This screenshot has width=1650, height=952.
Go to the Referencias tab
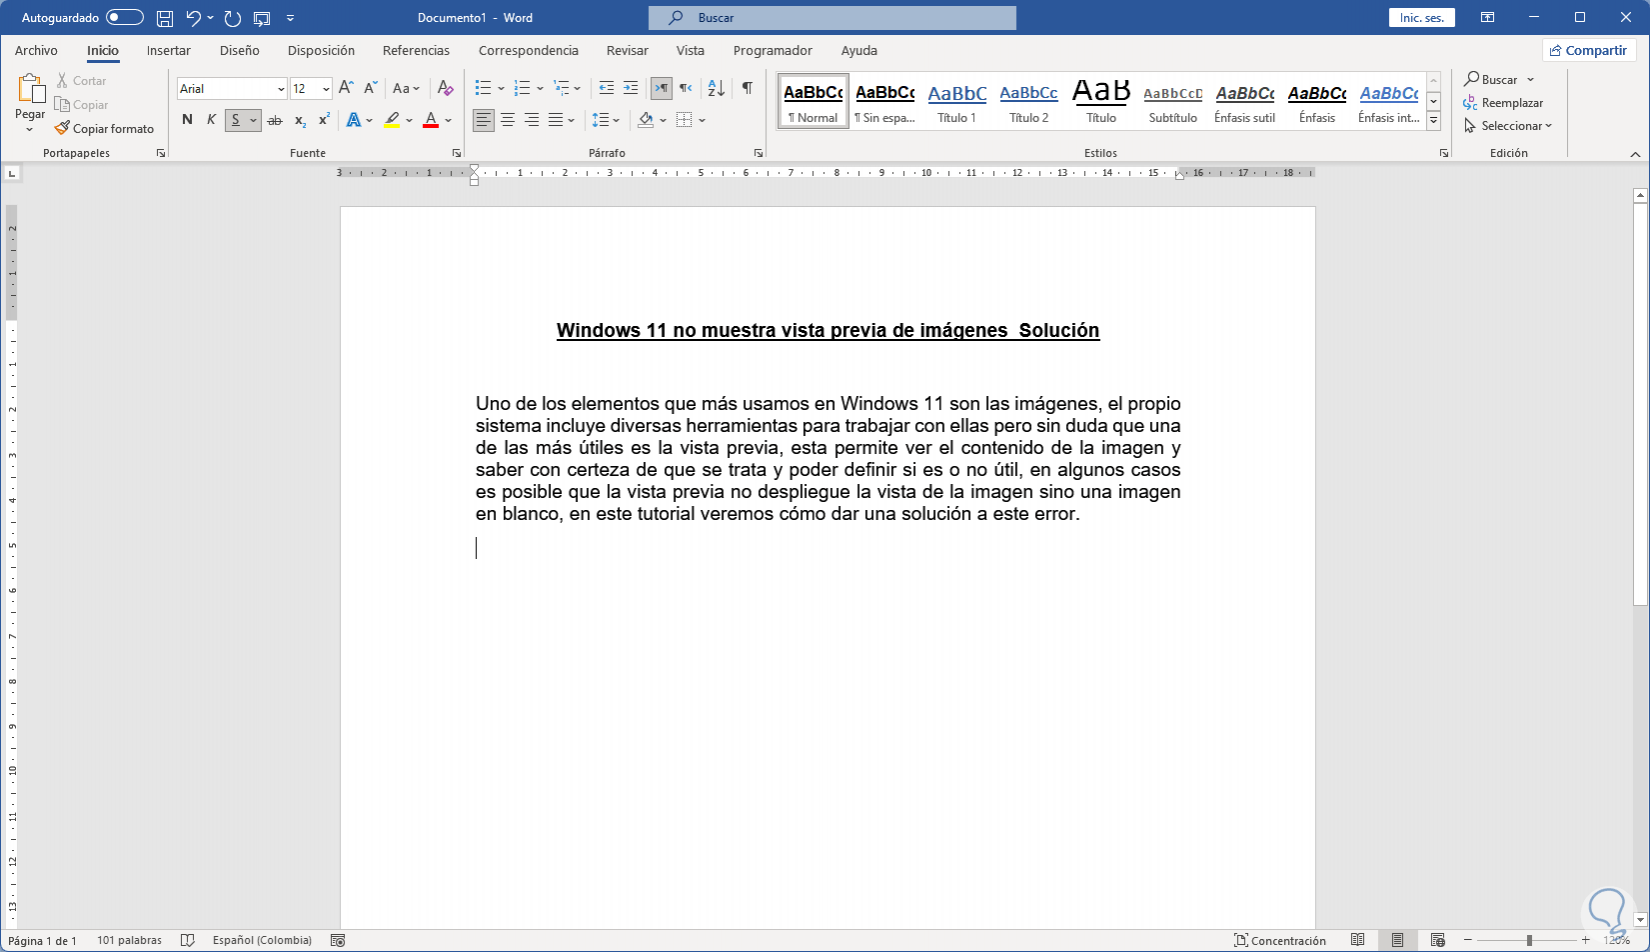pos(416,50)
